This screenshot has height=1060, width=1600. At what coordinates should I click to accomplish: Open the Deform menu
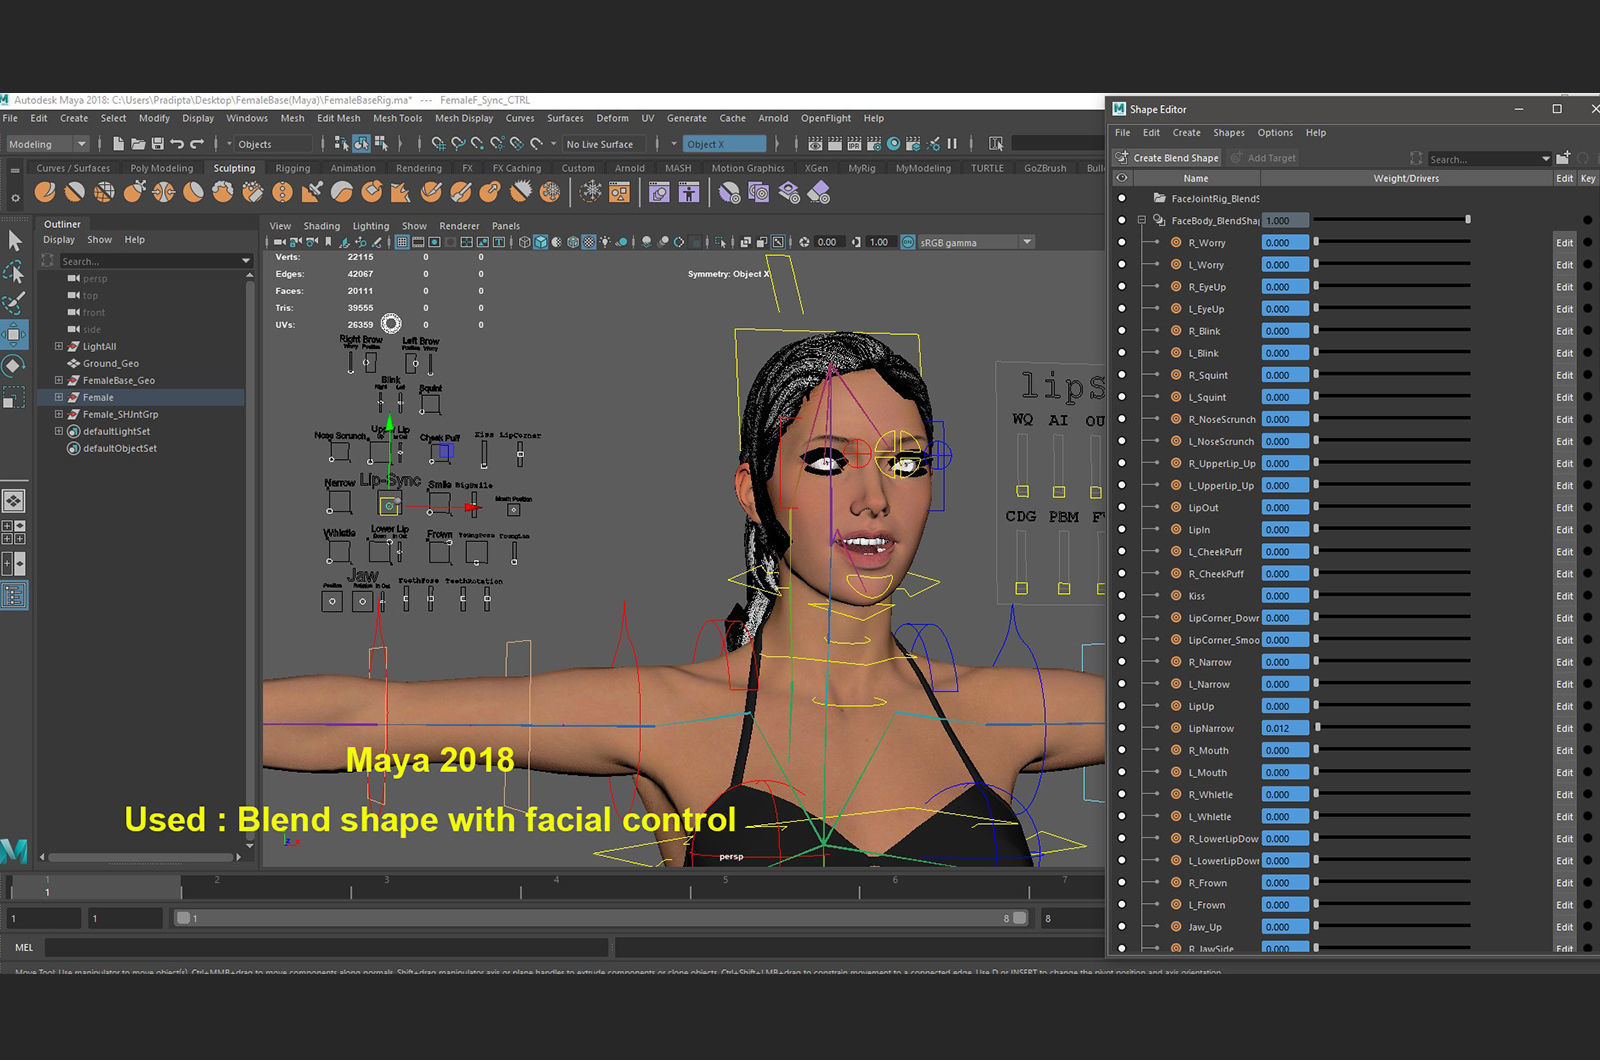pos(612,118)
